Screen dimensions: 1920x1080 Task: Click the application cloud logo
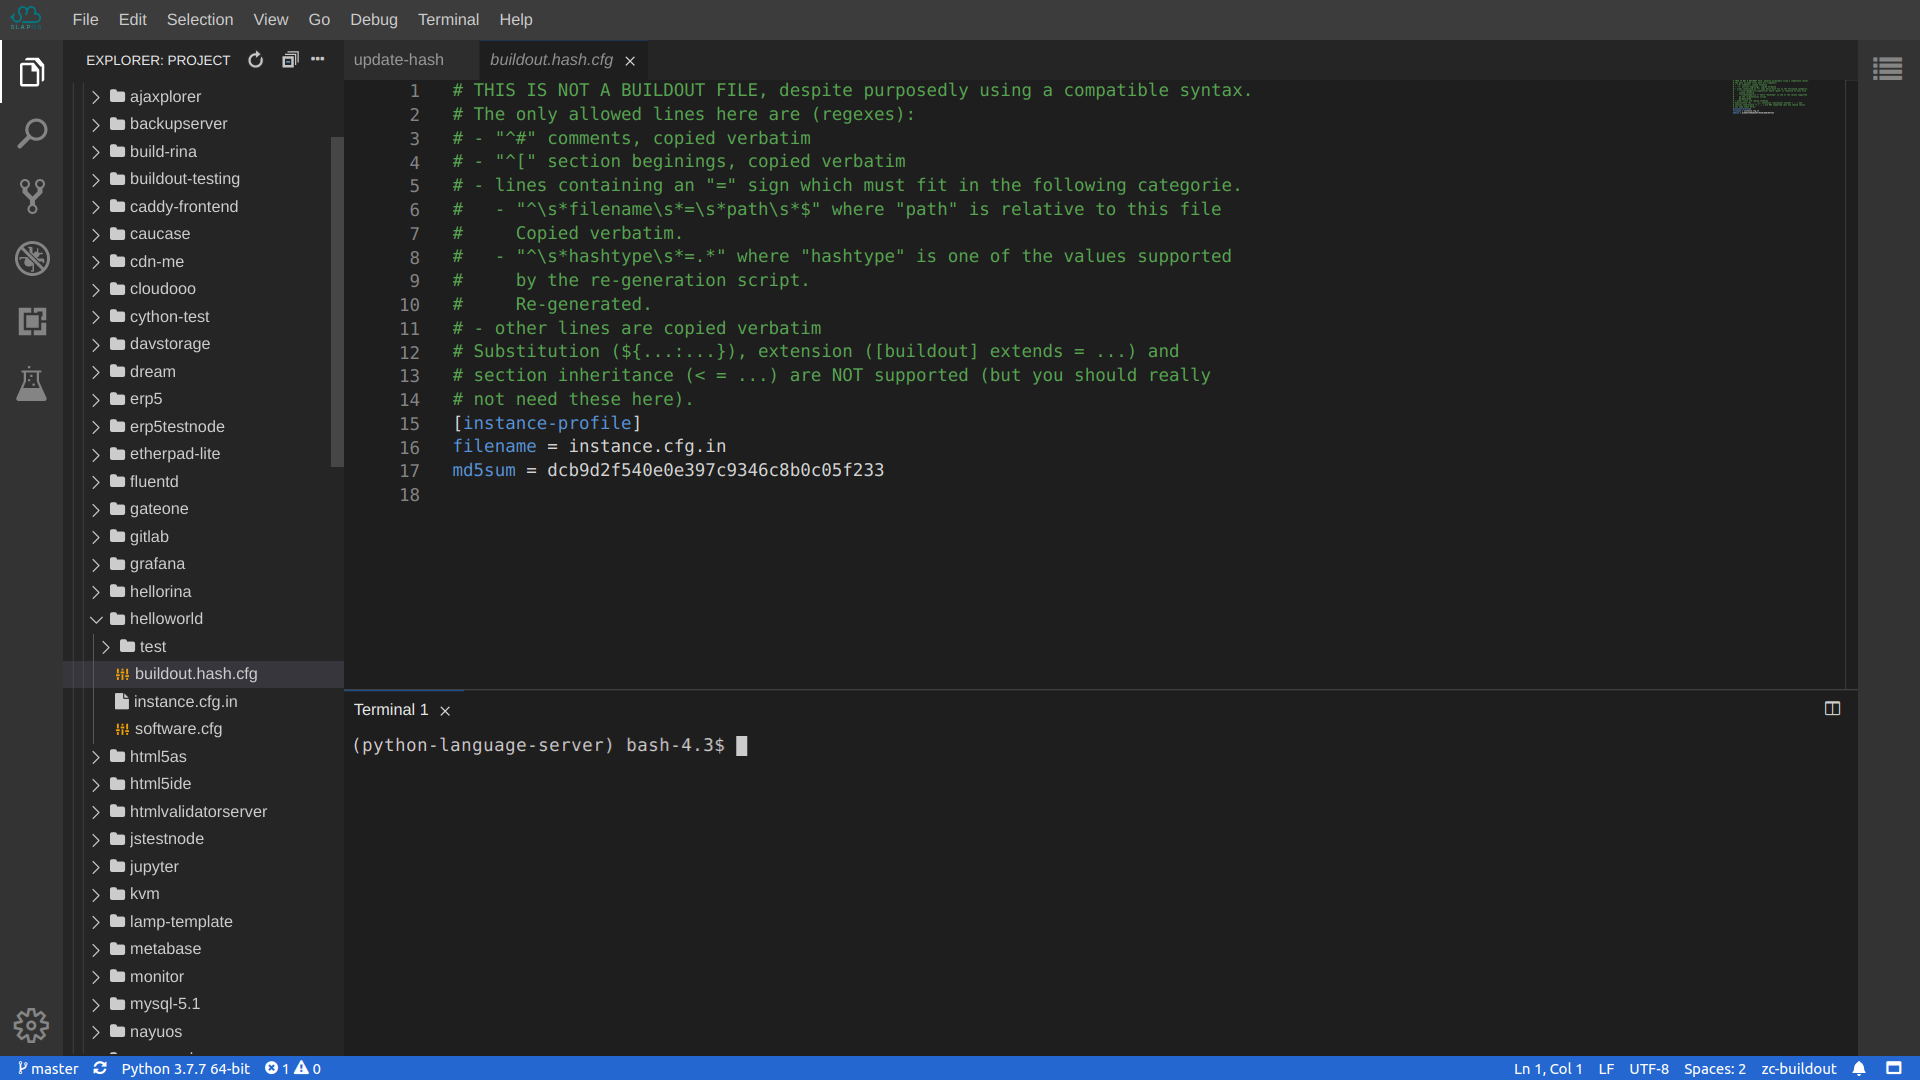click(x=26, y=18)
